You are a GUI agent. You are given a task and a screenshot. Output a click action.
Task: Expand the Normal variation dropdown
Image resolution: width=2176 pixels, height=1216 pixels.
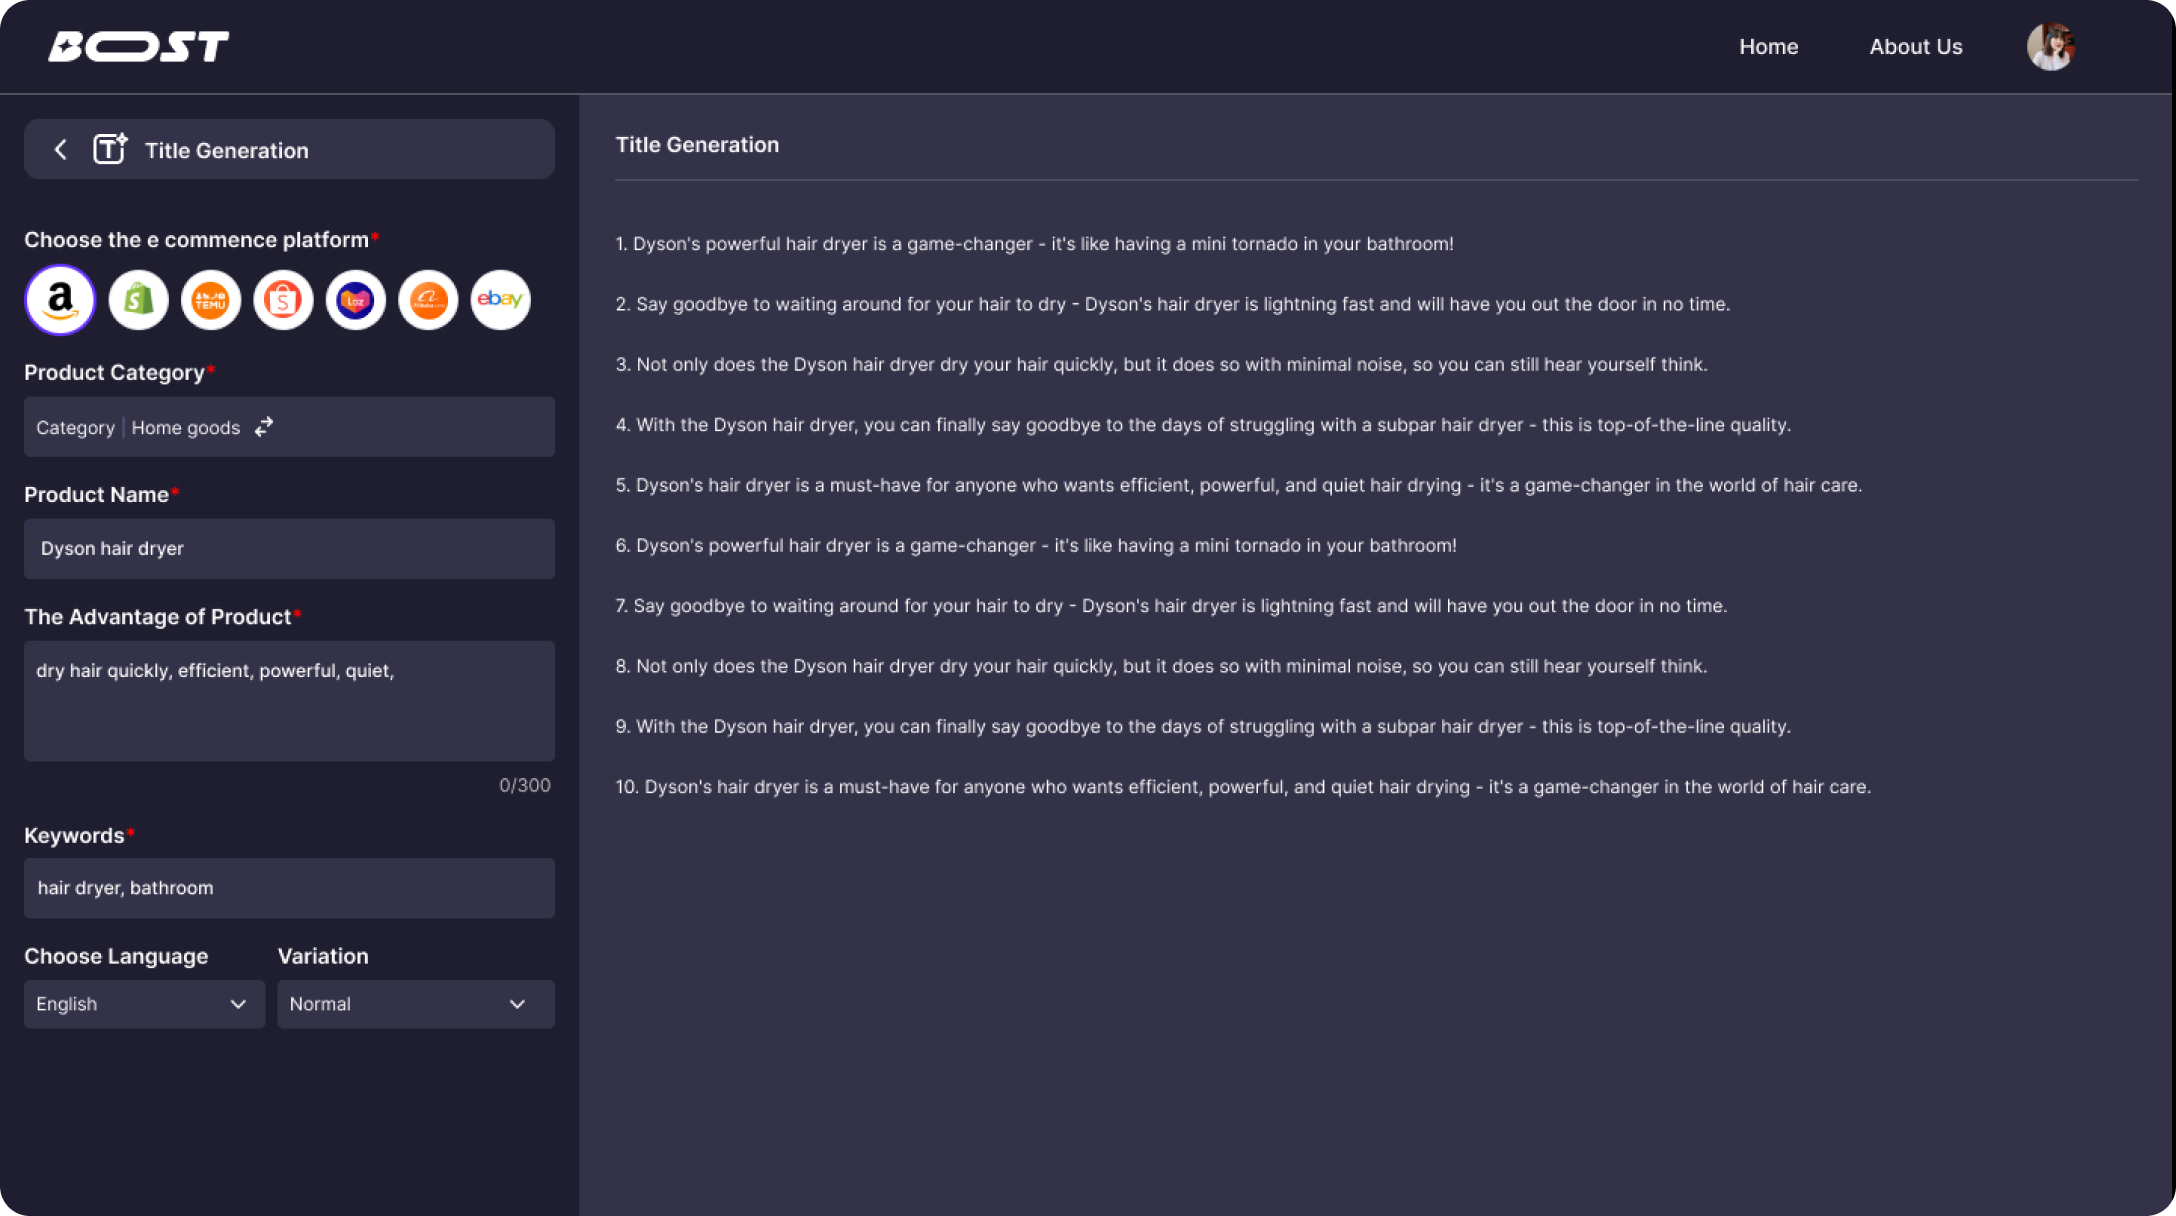point(416,1004)
